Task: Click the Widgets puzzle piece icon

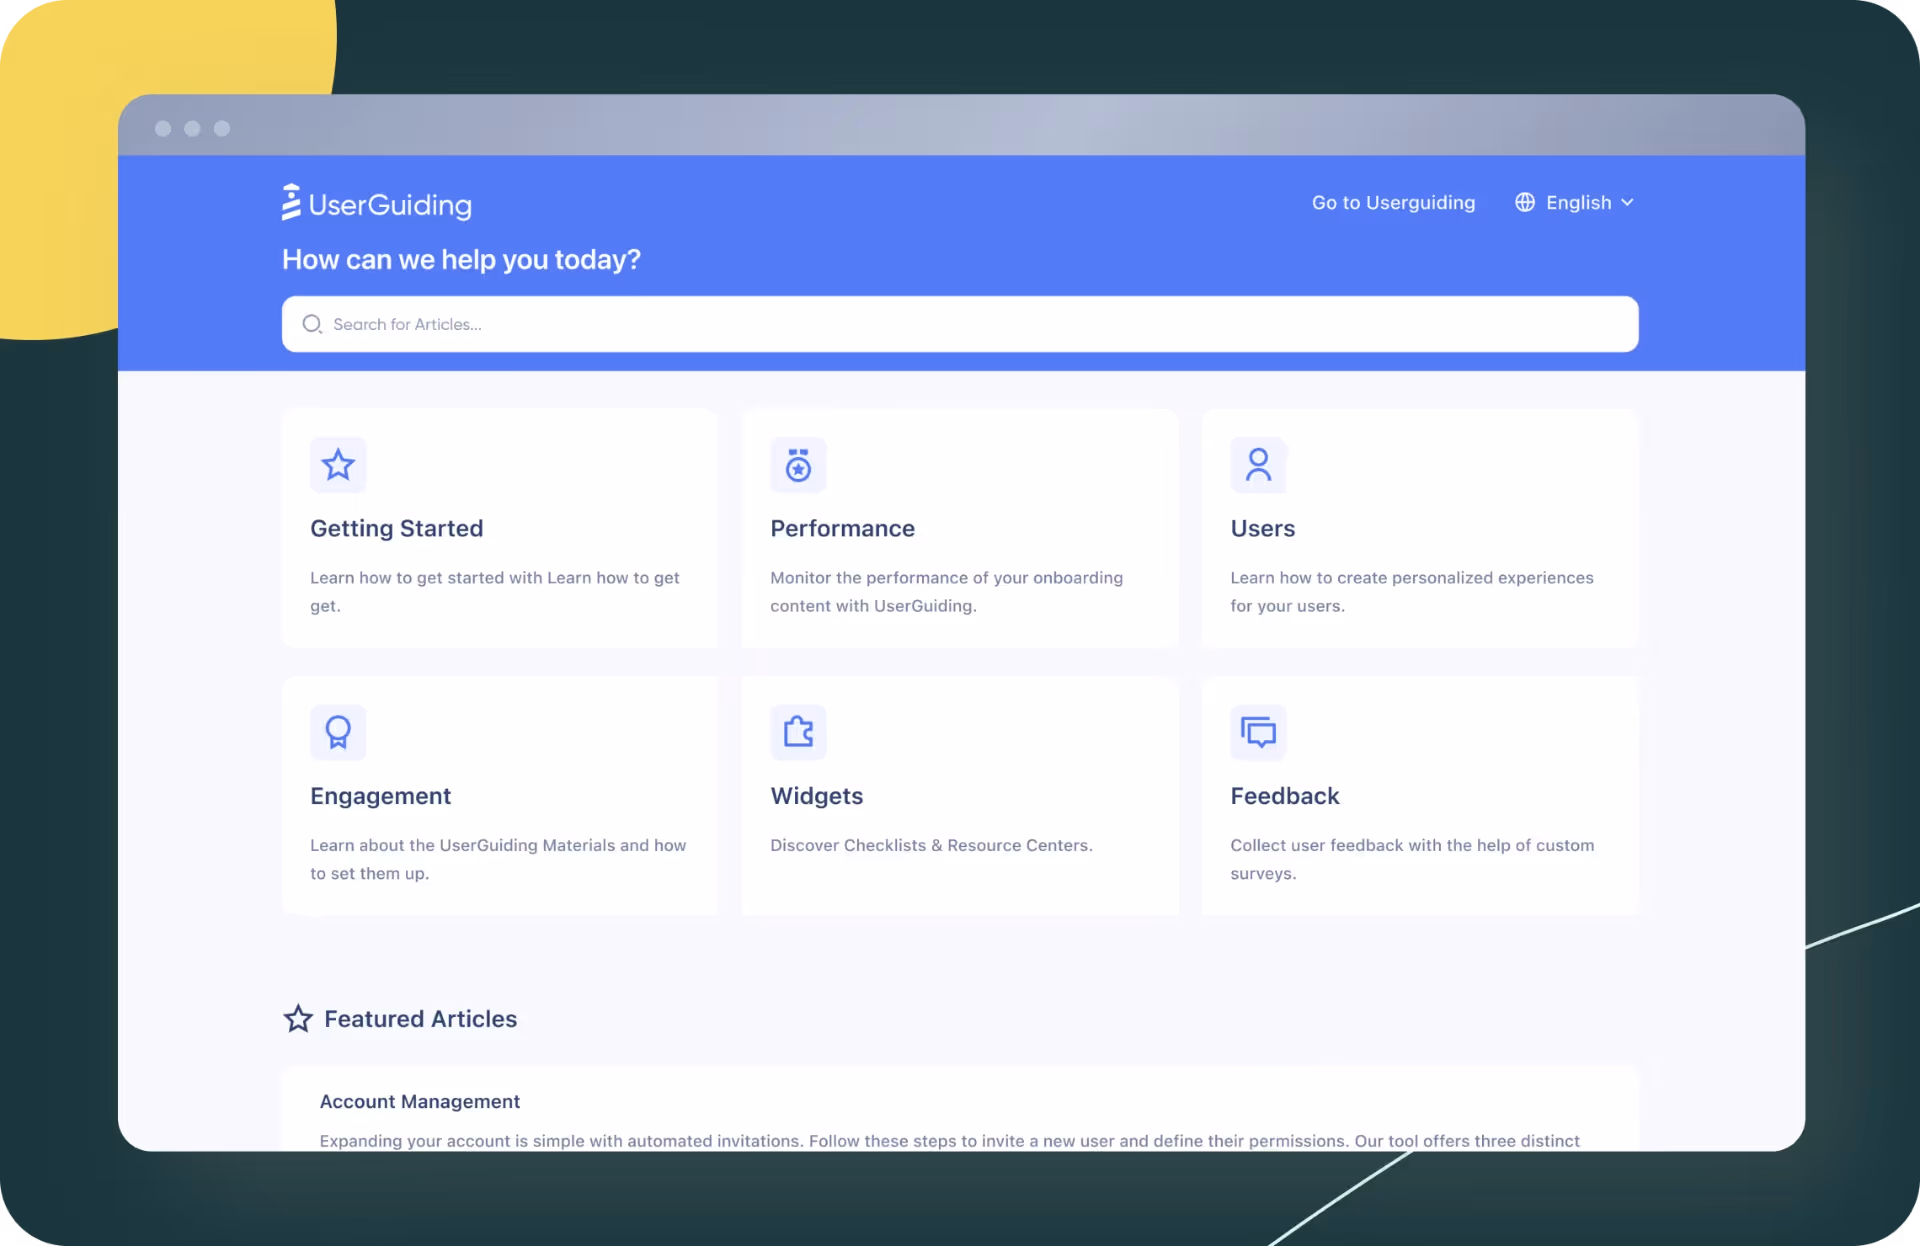Action: [x=798, y=732]
